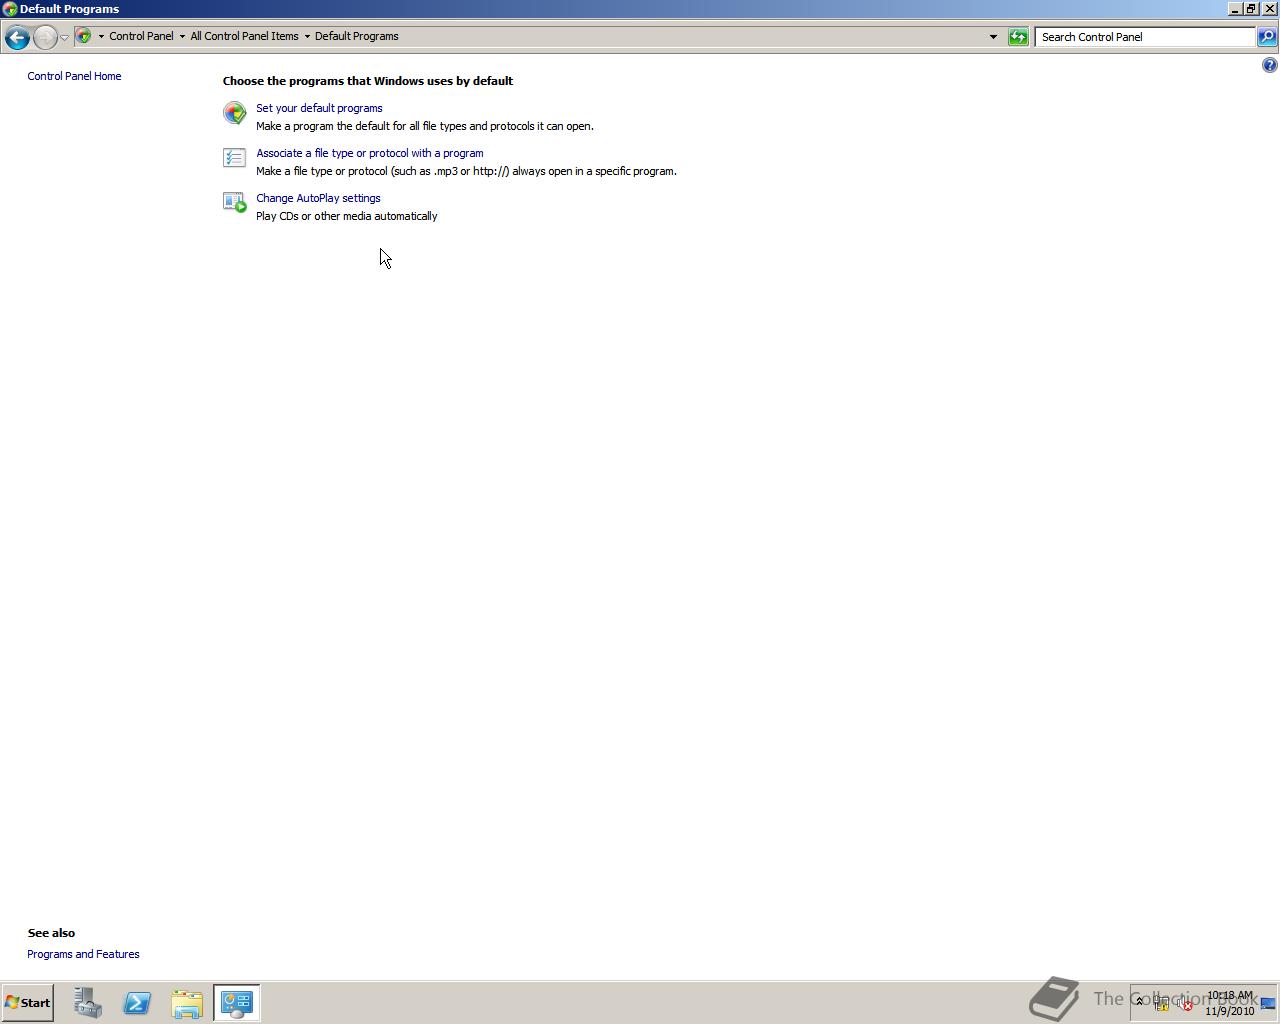
Task: Minimize the Default Programs window
Action: click(x=1235, y=9)
